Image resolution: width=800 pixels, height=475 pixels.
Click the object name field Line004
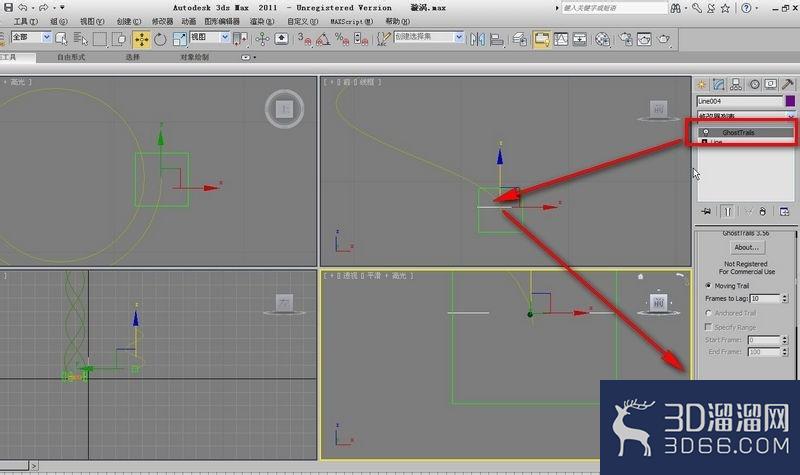[740, 101]
